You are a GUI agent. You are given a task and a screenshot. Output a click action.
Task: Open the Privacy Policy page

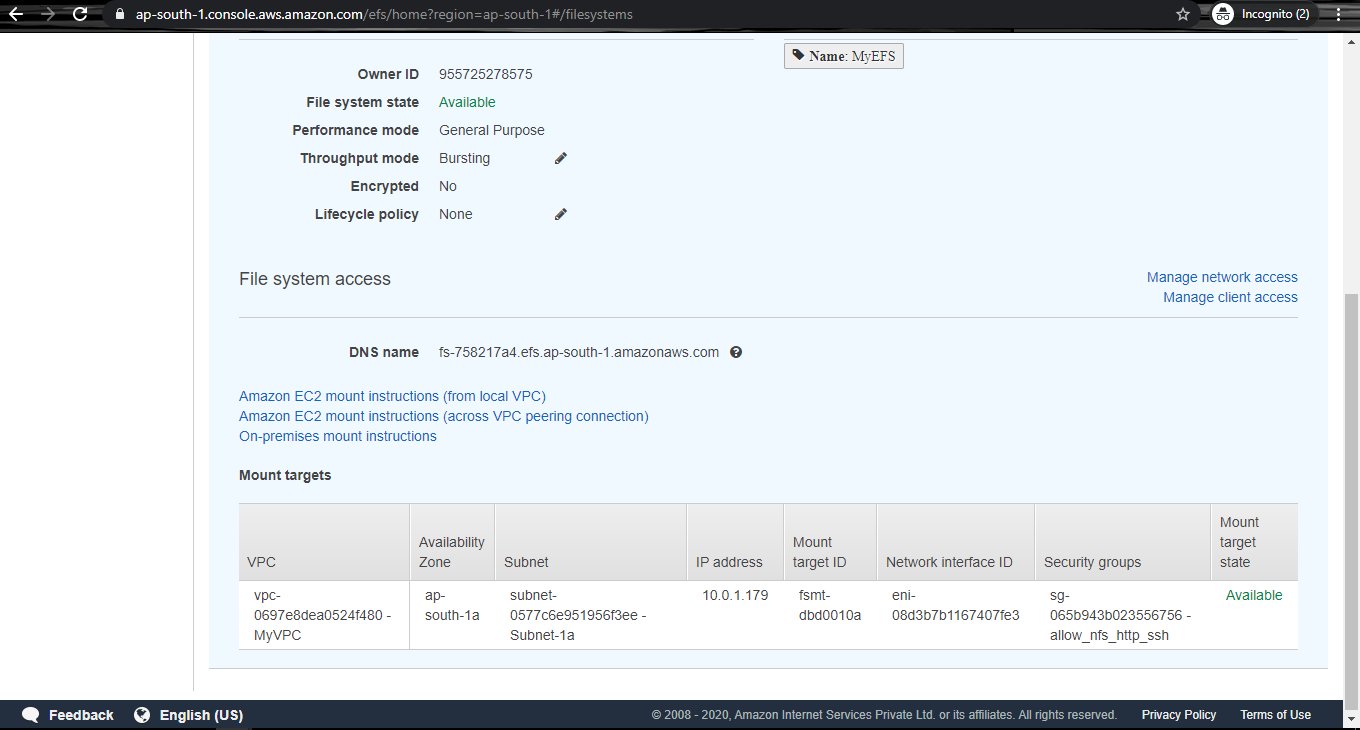[x=1178, y=714]
